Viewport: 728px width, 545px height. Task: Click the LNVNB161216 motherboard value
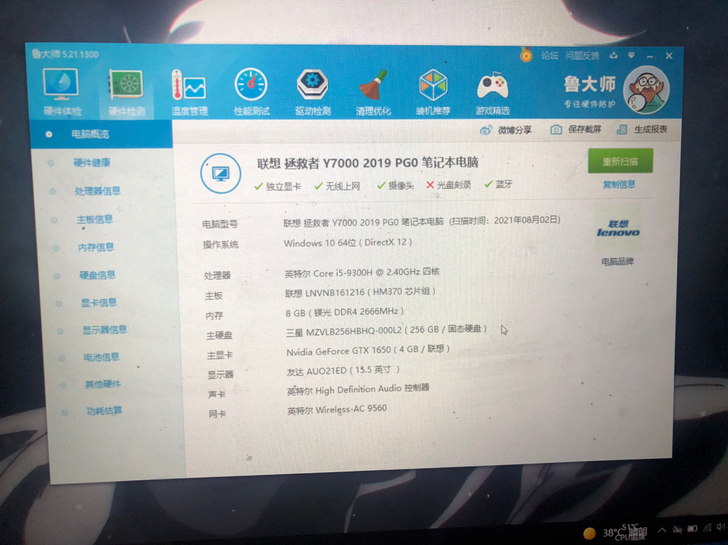click(361, 292)
